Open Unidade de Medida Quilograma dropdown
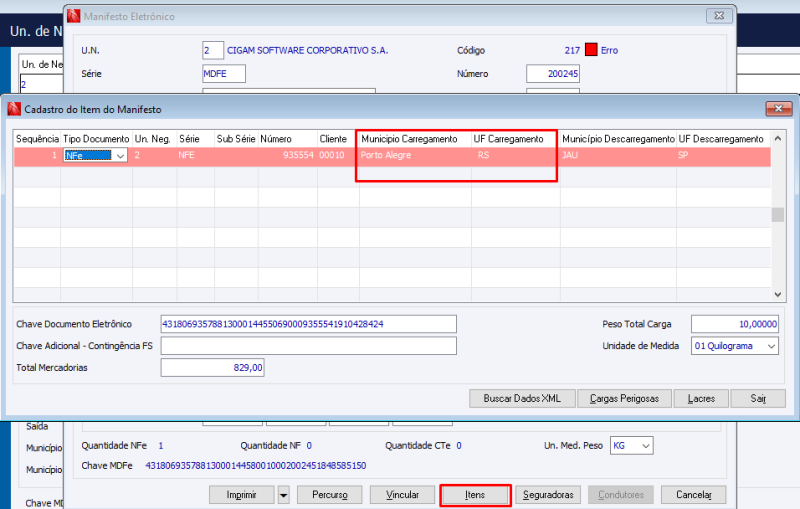This screenshot has width=800, height=509. 771,346
